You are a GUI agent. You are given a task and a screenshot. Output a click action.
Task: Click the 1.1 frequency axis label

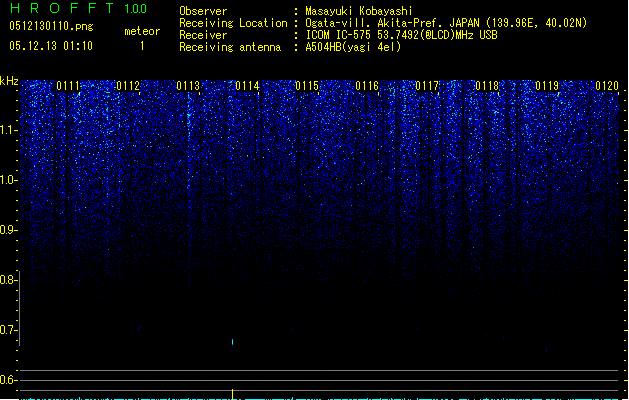click(x=8, y=130)
